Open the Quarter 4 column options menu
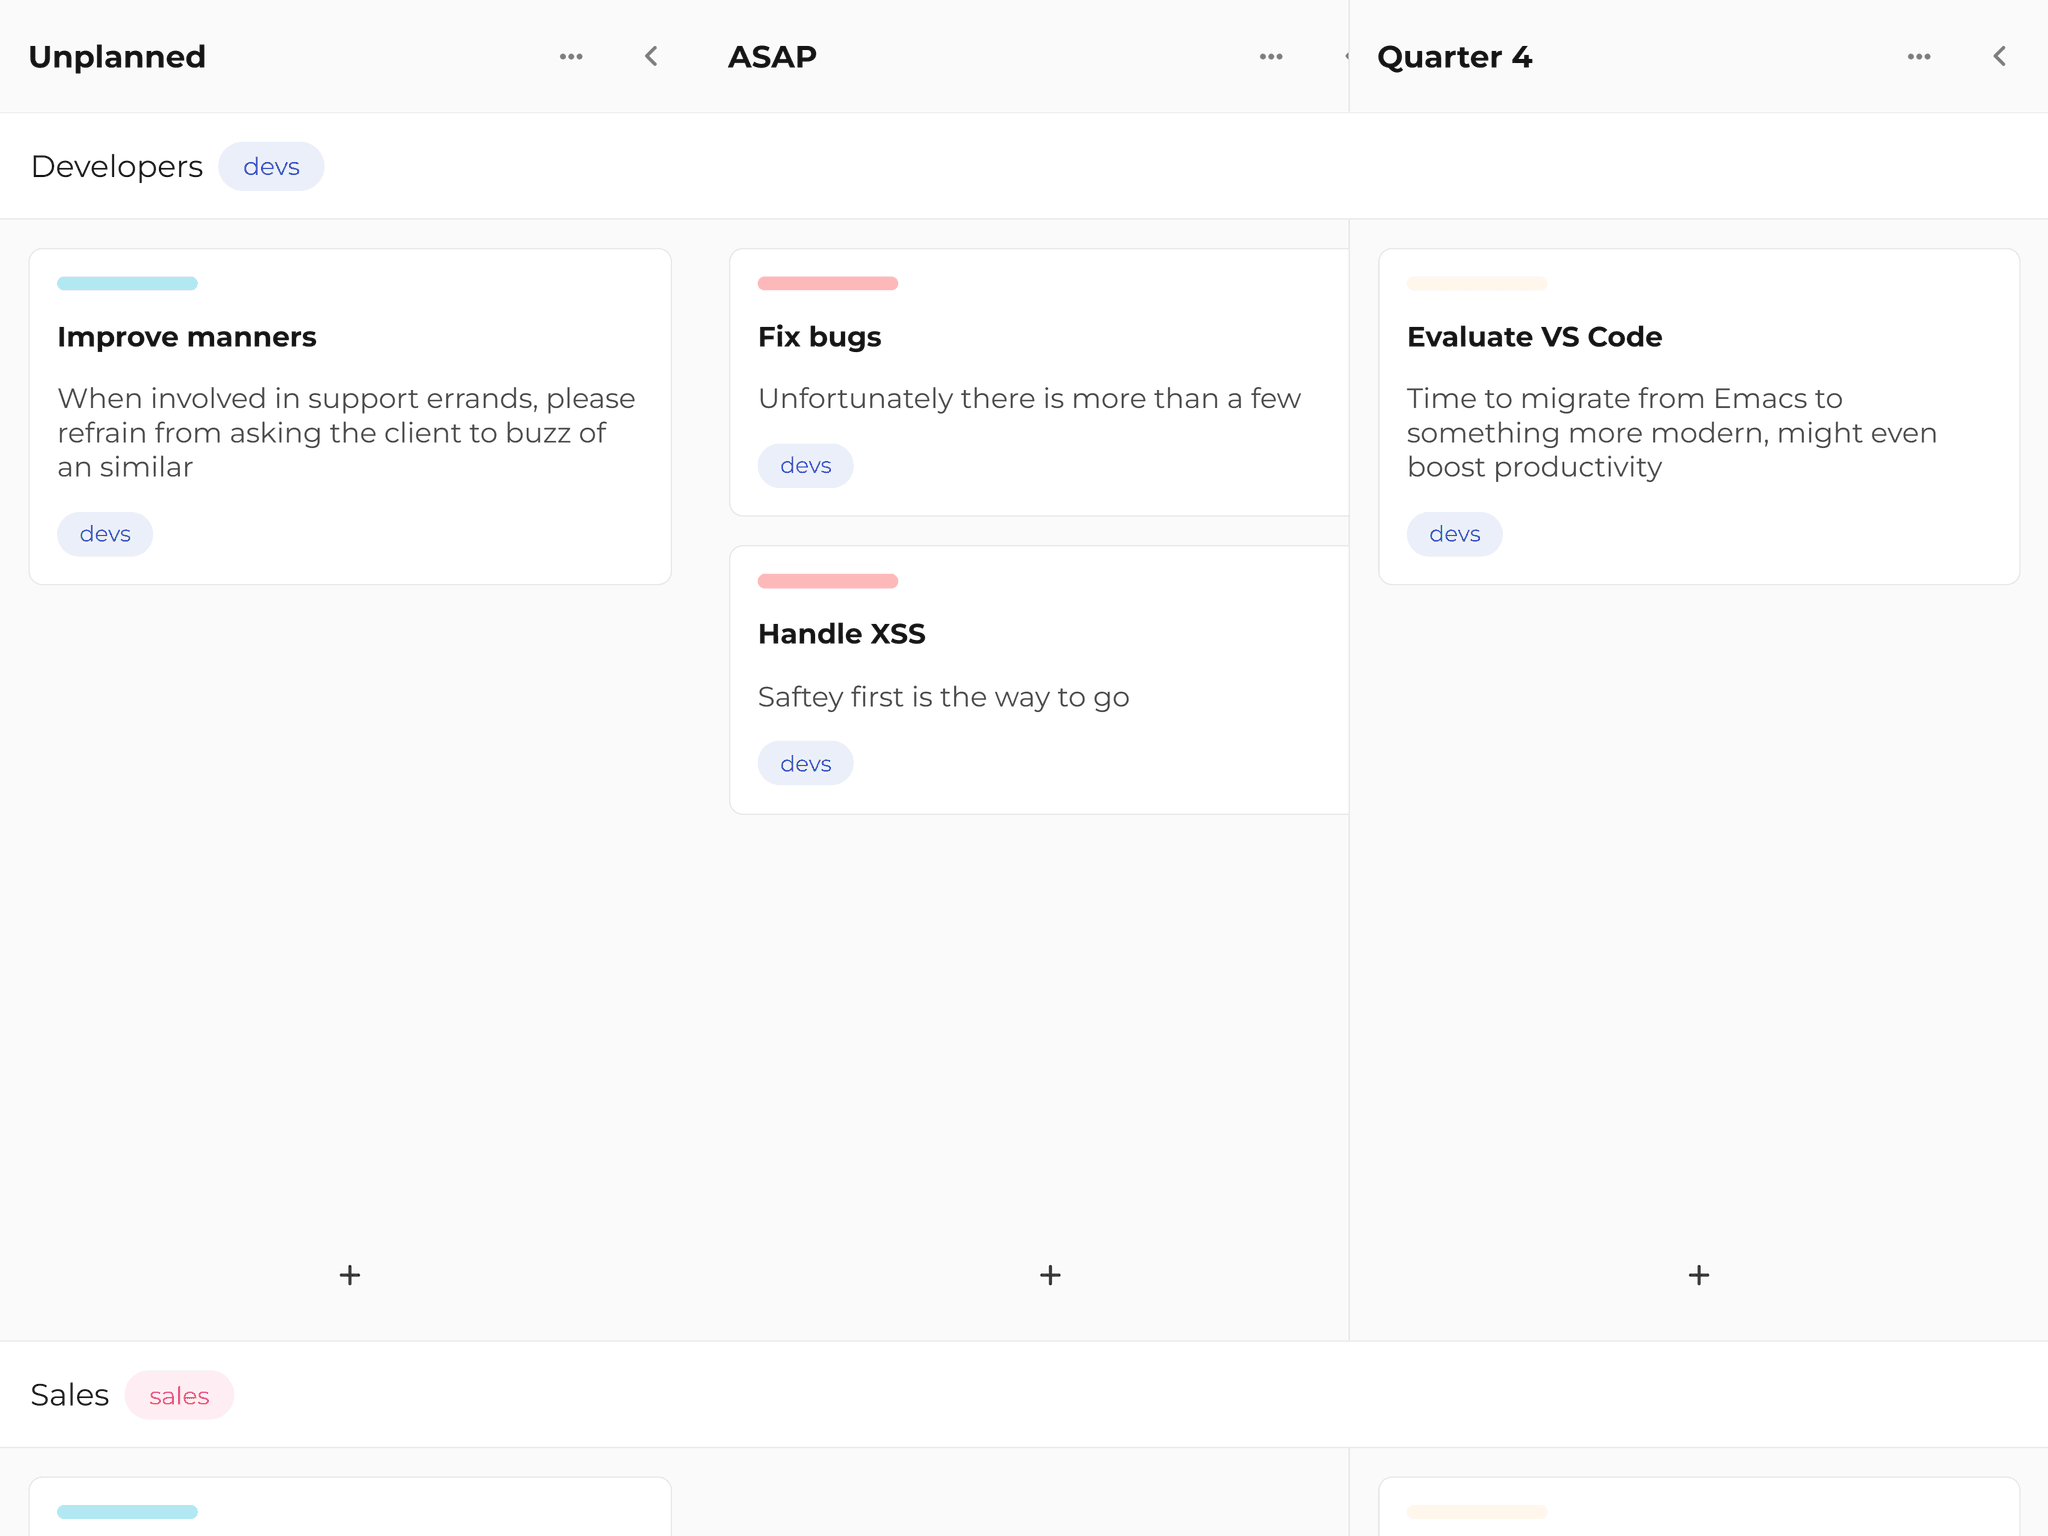Screen dimensions: 2048x1536 pyautogui.click(x=1919, y=56)
